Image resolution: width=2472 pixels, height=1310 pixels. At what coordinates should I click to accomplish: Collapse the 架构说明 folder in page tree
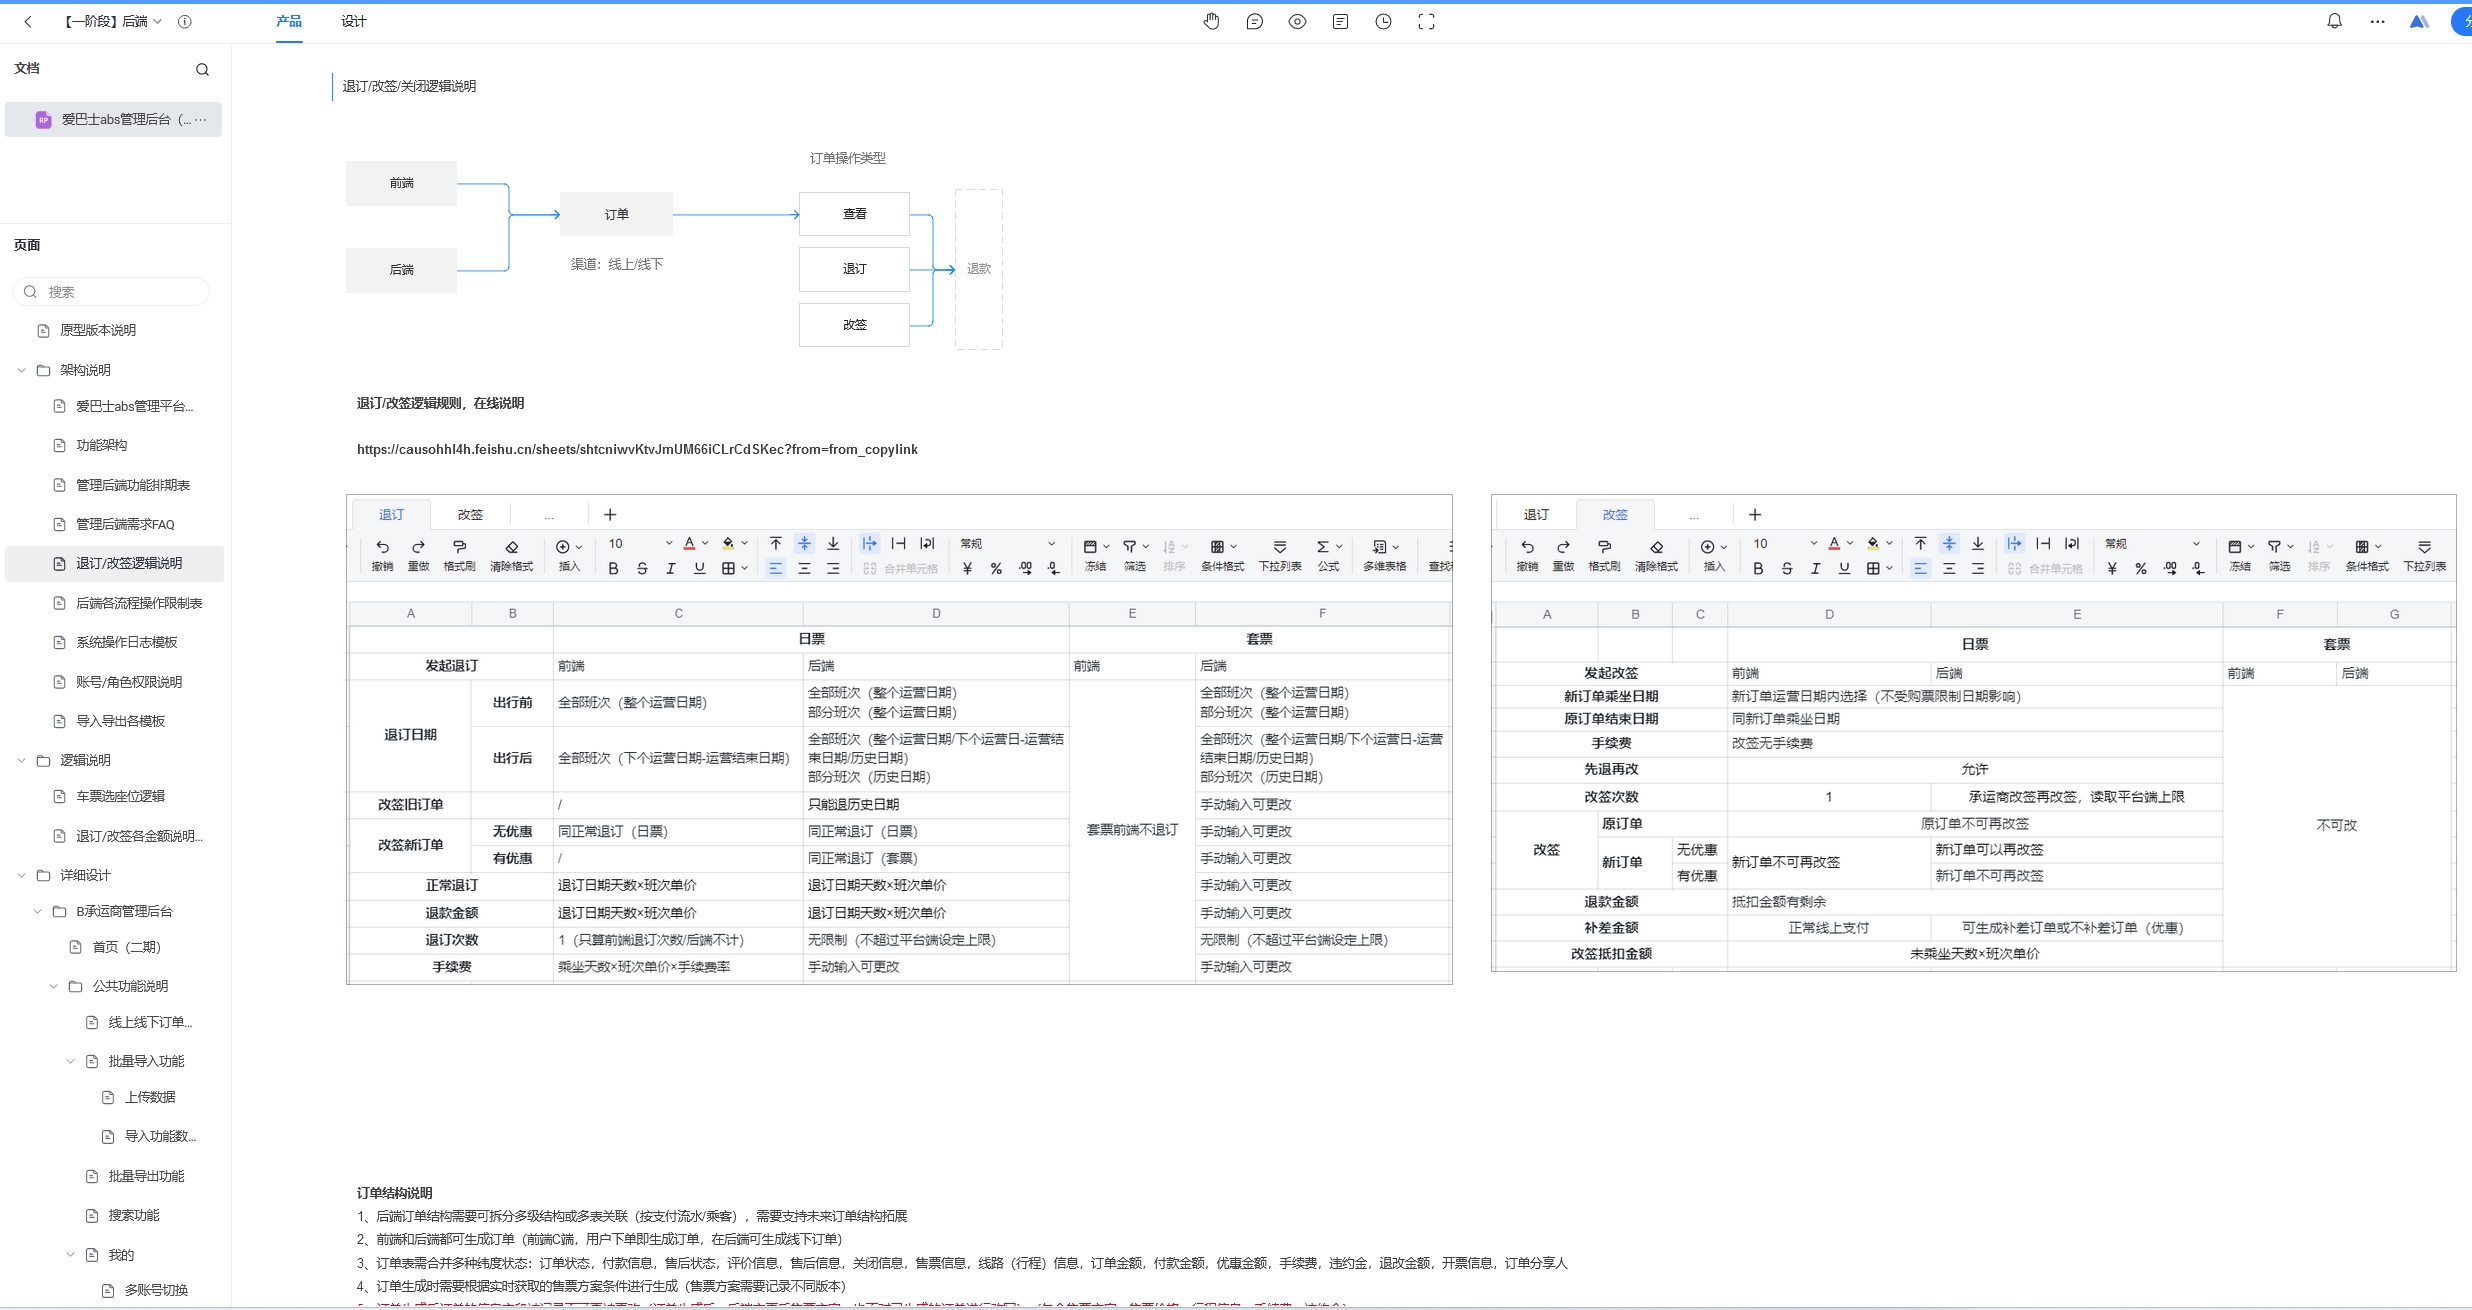pyautogui.click(x=21, y=370)
